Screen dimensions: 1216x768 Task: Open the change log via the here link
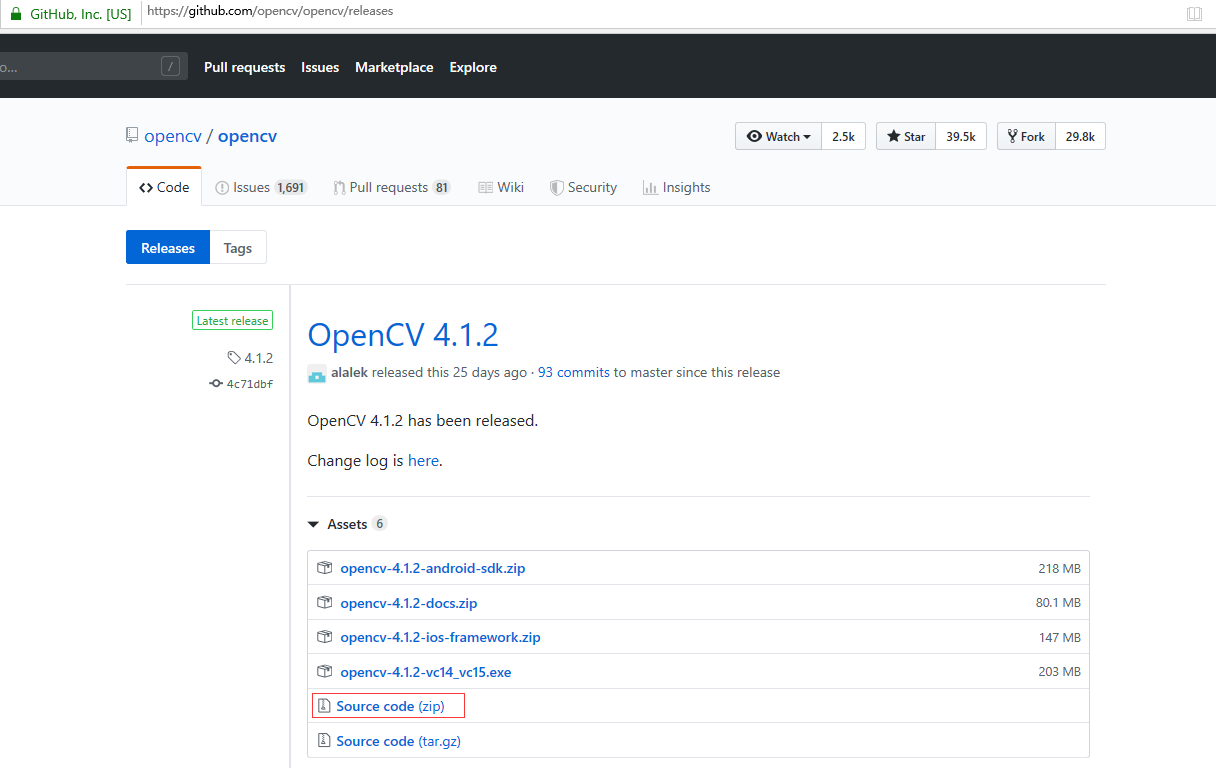coord(423,460)
